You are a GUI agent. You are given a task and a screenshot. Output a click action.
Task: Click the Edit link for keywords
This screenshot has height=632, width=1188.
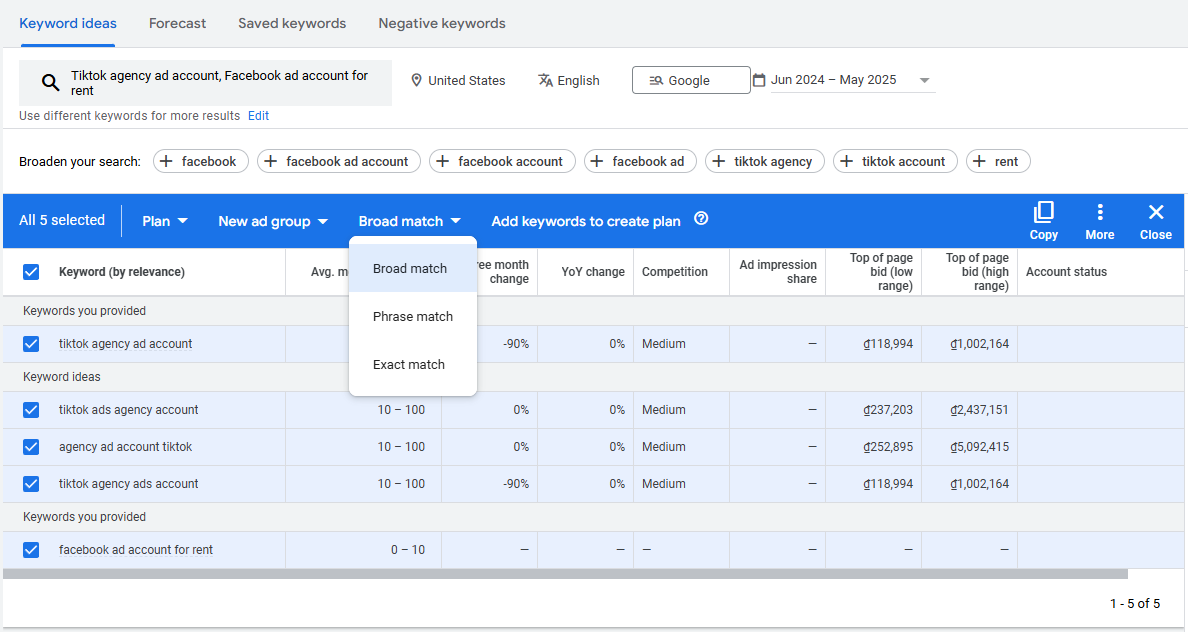tap(258, 116)
